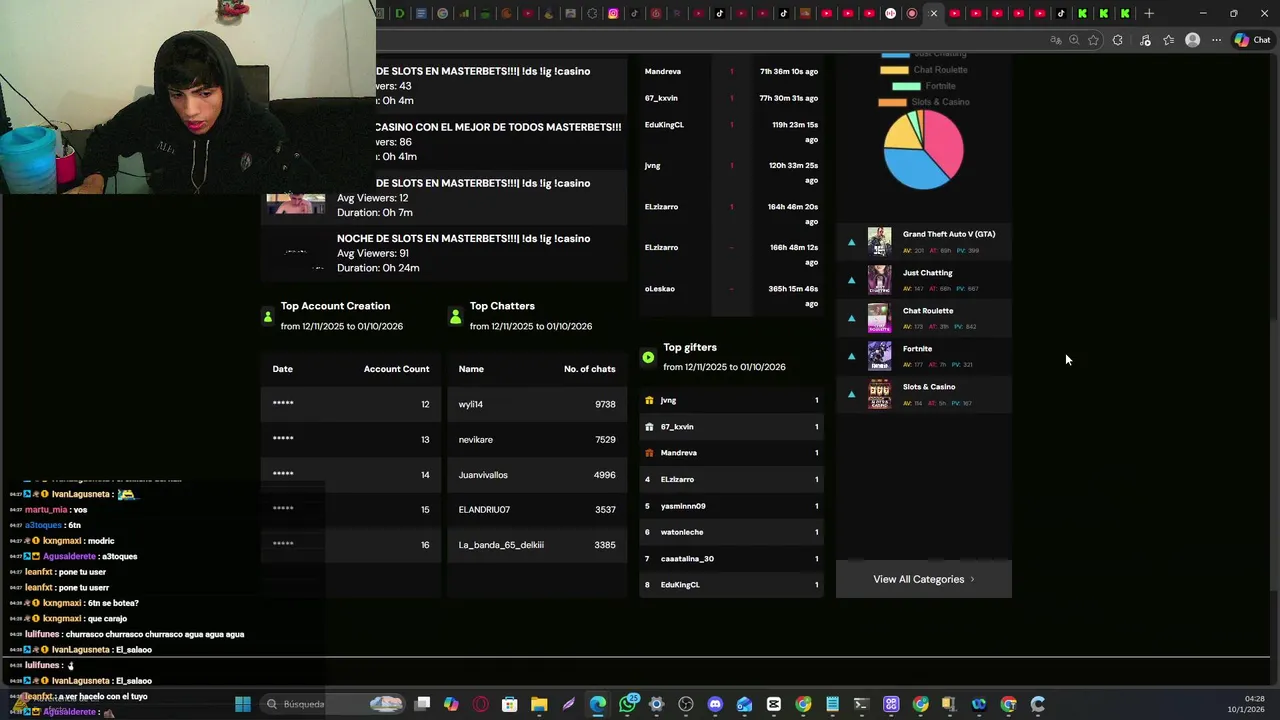Open the Grand Theft Auto V thumbnail
The image size is (1280, 720).
(879, 242)
